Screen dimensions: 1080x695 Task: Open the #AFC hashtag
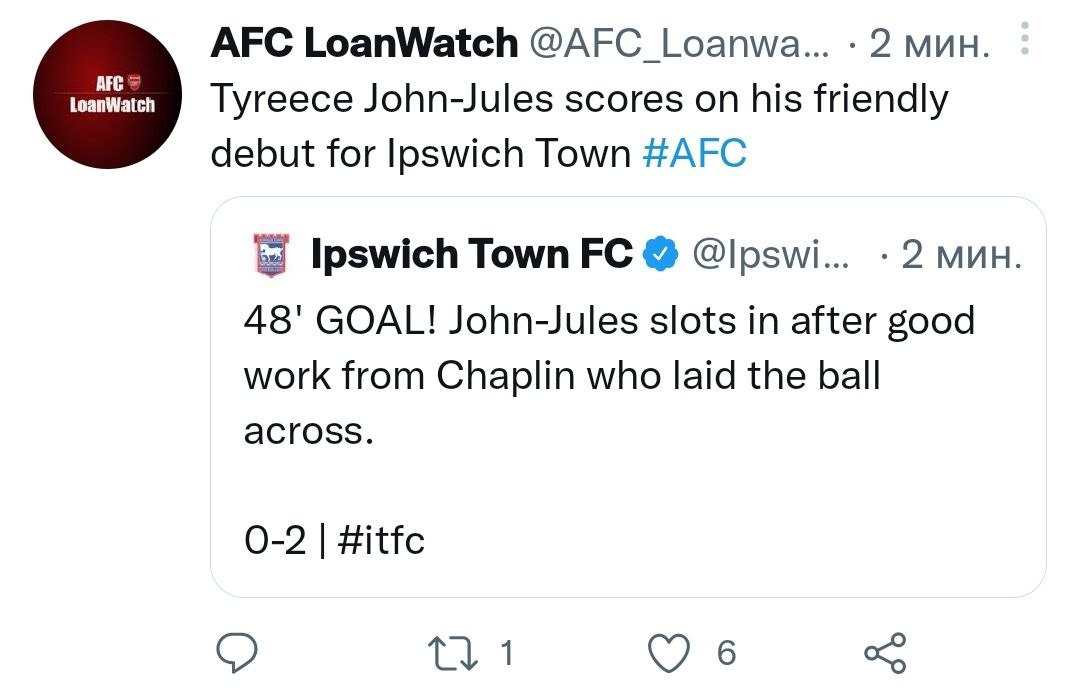coord(693,153)
